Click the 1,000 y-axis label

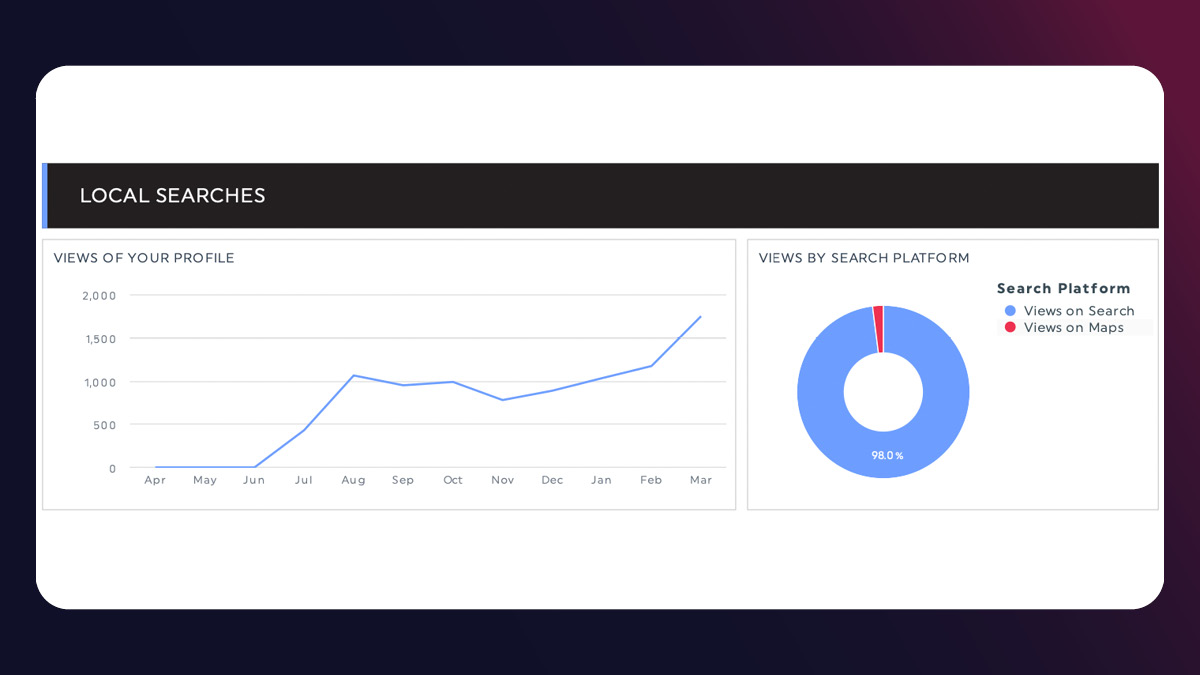click(x=100, y=382)
